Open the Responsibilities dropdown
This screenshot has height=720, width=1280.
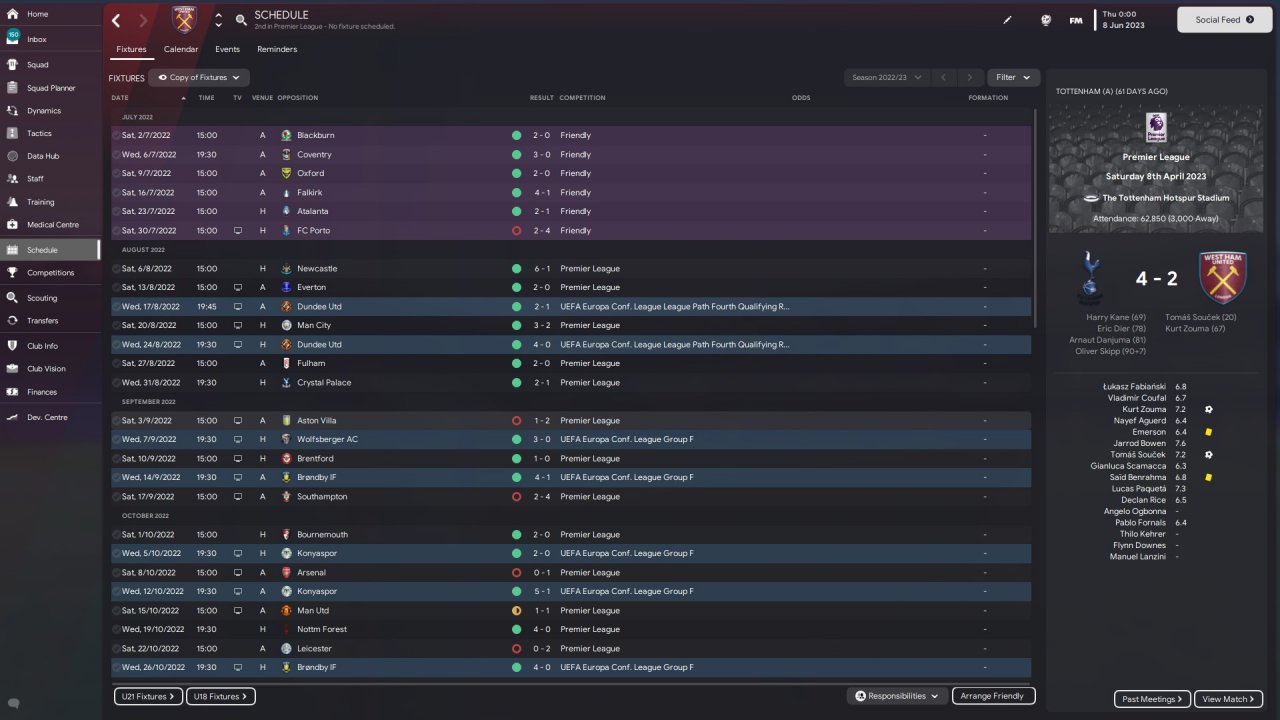coord(897,696)
